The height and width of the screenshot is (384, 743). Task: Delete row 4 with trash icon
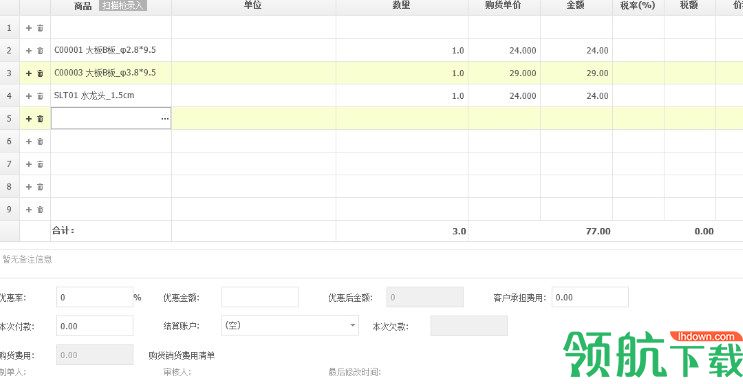(40, 96)
